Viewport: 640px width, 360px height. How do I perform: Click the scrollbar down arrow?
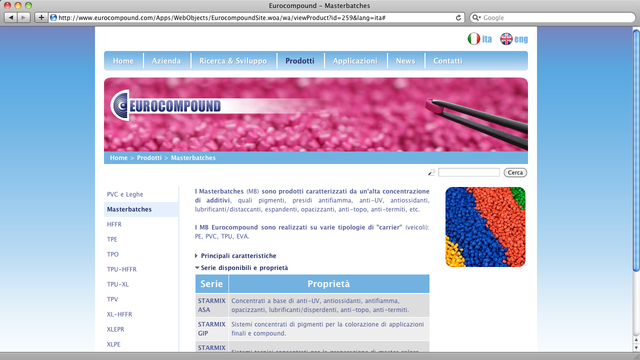(x=636, y=347)
